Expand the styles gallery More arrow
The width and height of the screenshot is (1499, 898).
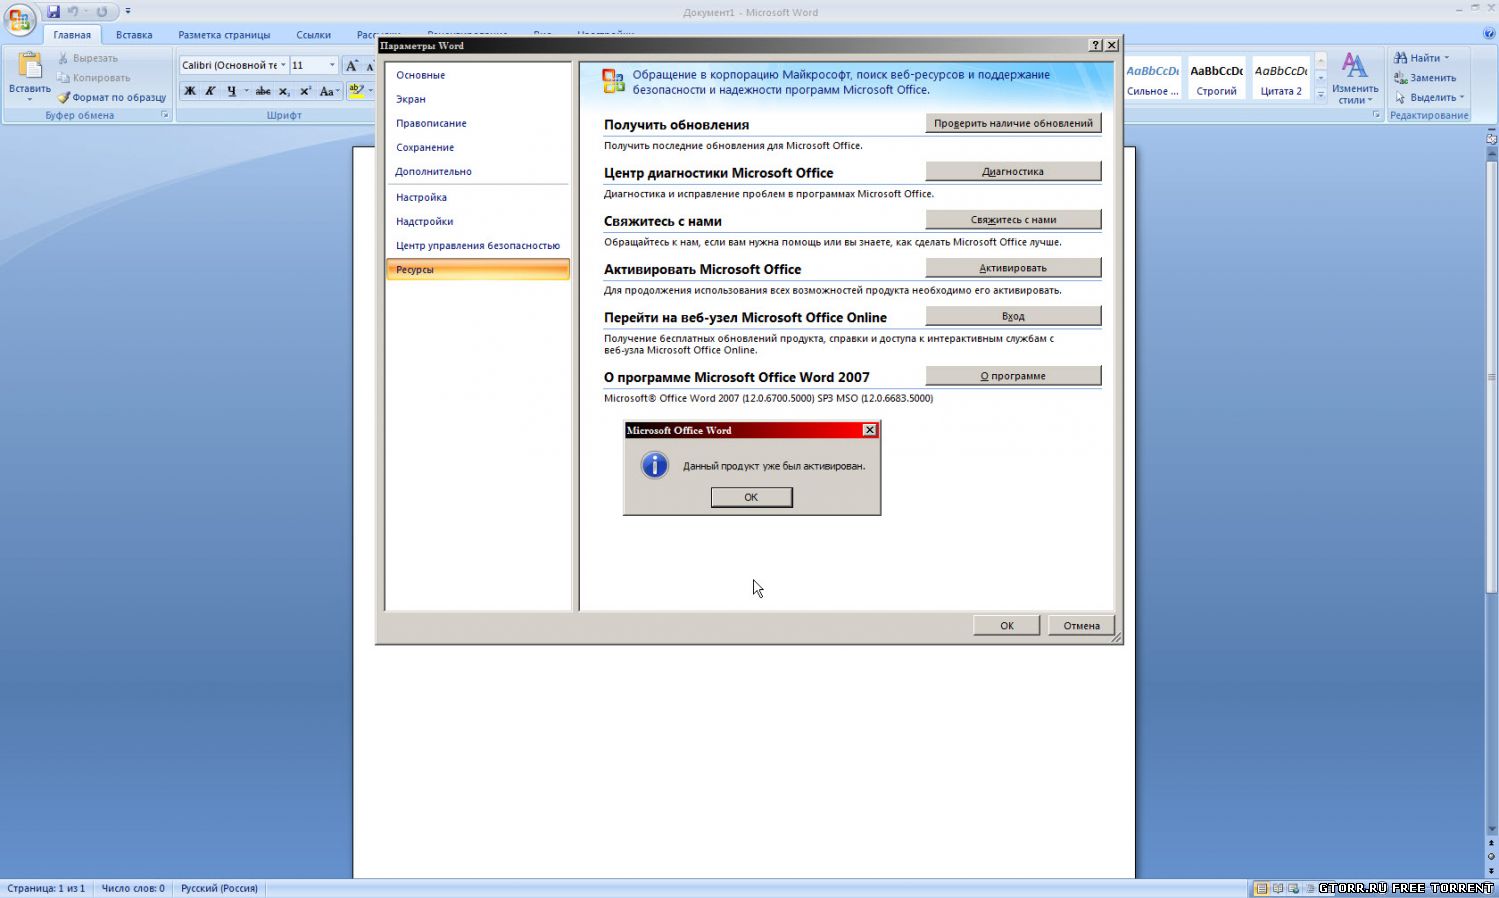[1320, 95]
